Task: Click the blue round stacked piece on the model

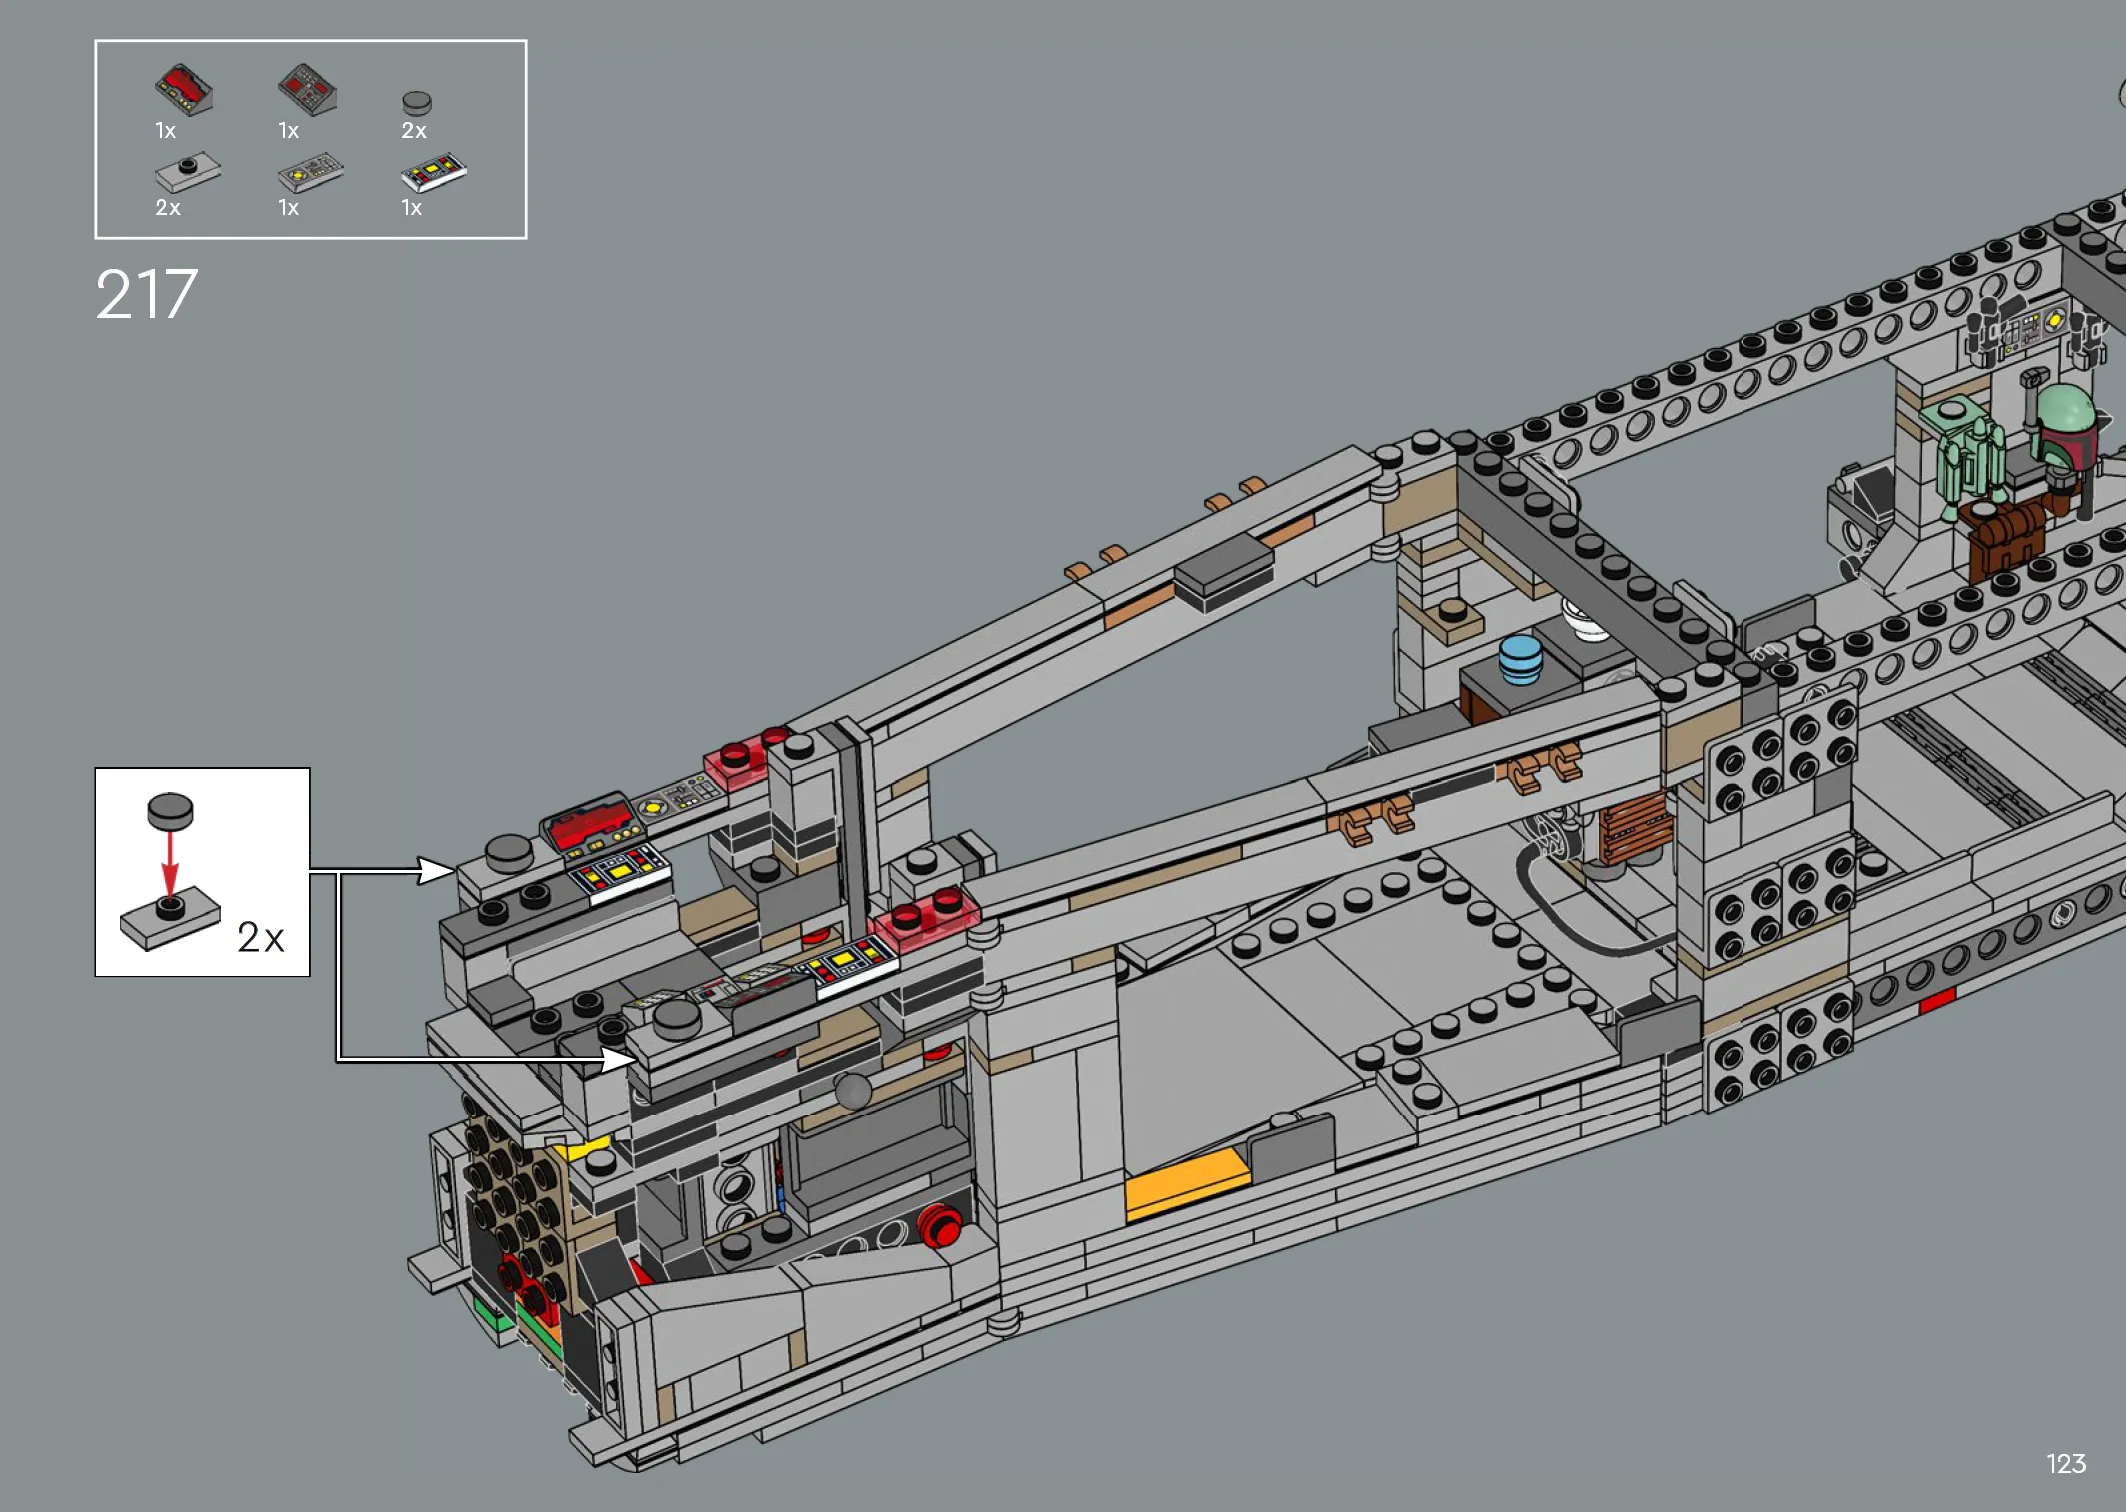Action: pyautogui.click(x=1520, y=660)
